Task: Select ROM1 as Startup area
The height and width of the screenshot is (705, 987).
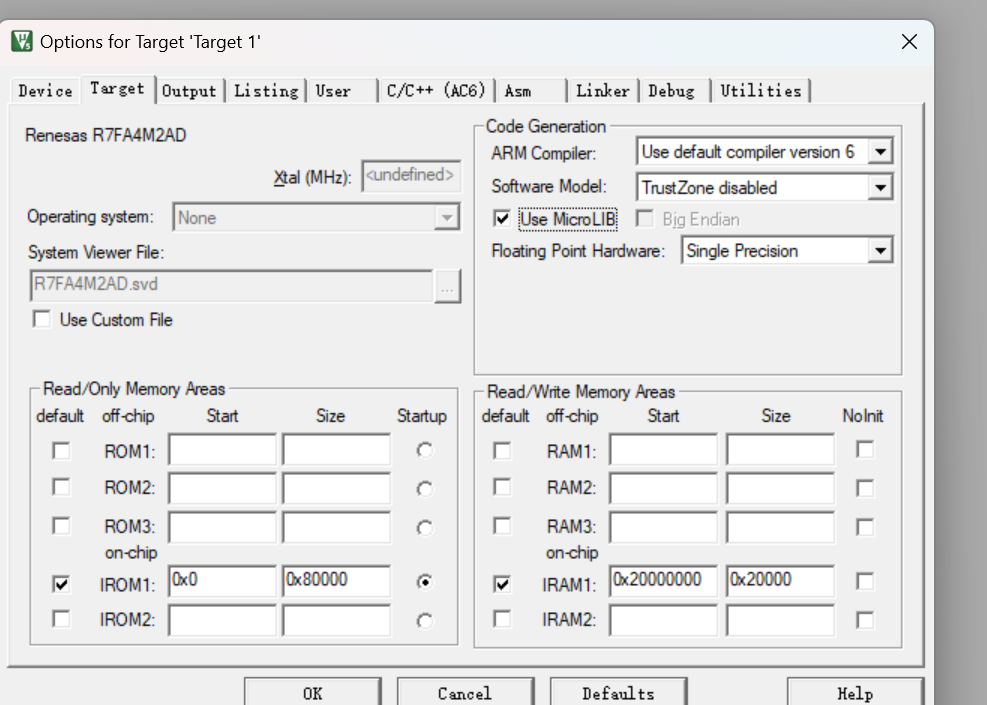Action: point(425,451)
